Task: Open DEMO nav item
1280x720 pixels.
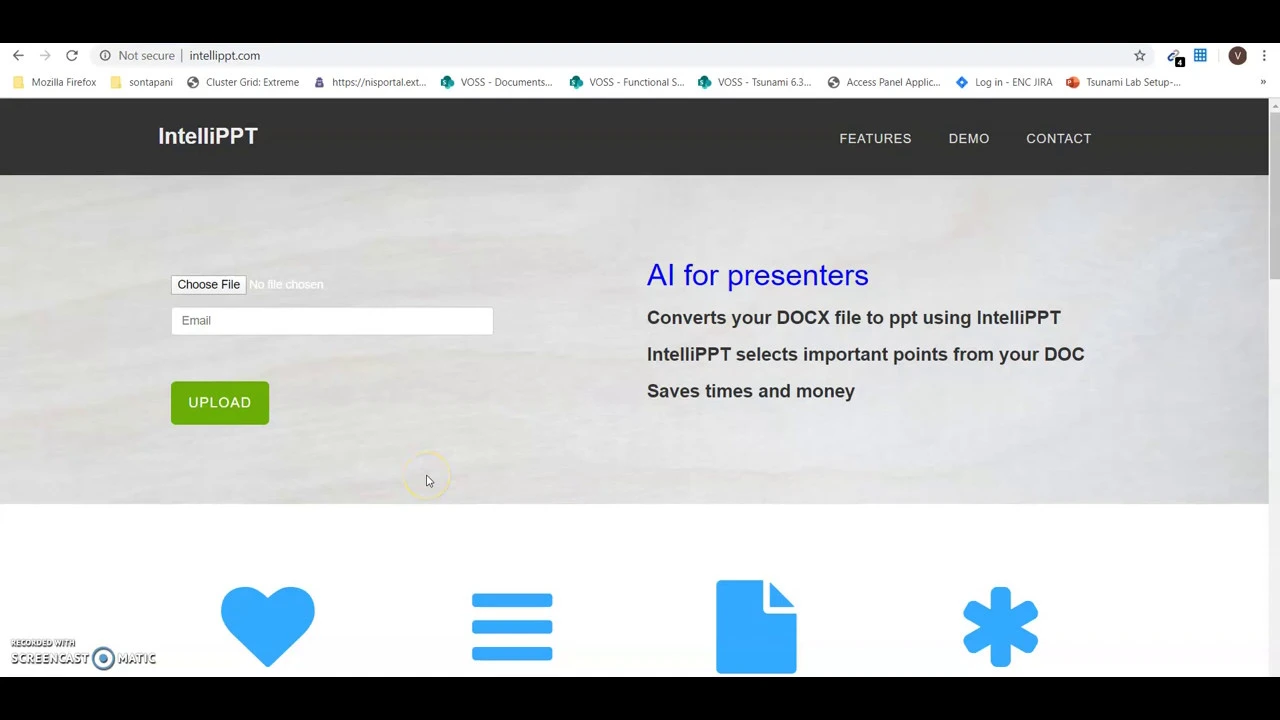Action: pos(969,138)
